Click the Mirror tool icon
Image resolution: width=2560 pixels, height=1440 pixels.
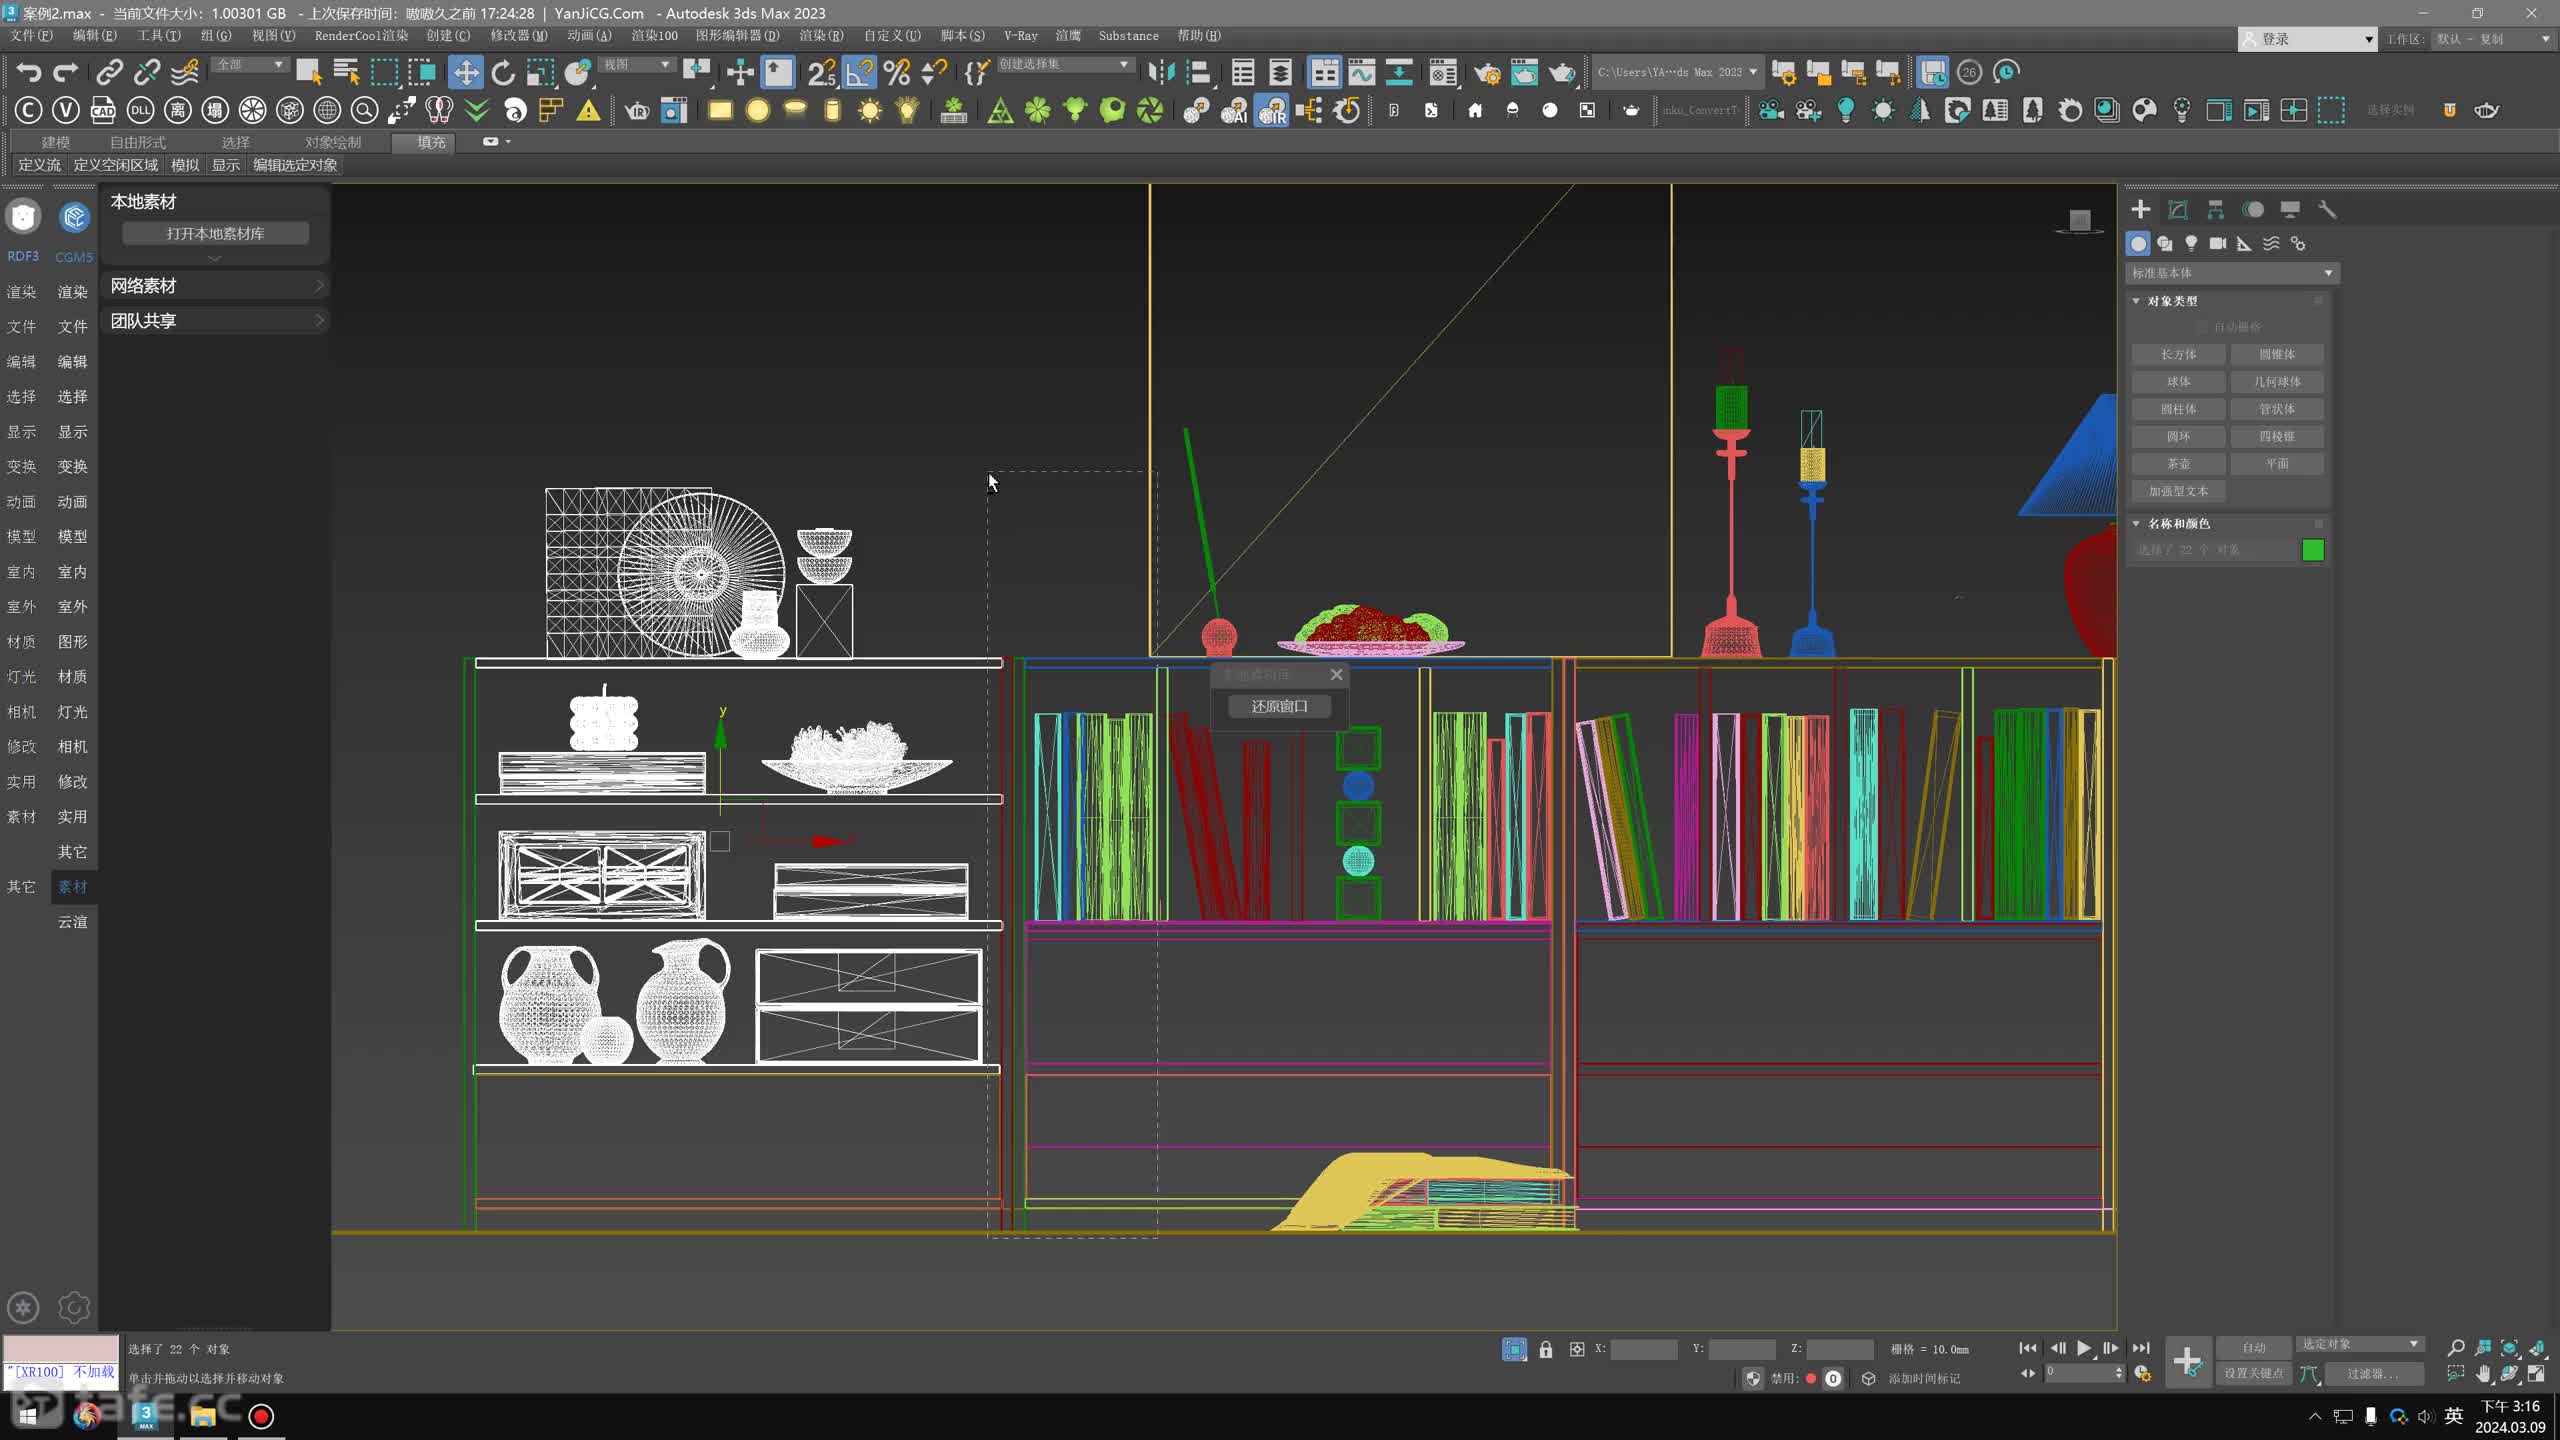tap(1161, 72)
